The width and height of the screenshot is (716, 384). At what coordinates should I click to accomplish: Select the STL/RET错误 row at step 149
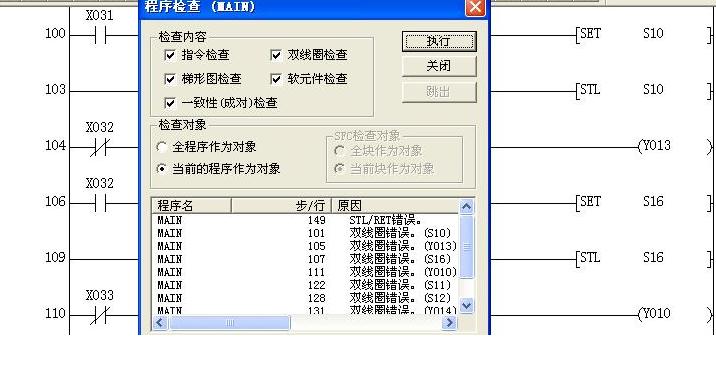(305, 220)
